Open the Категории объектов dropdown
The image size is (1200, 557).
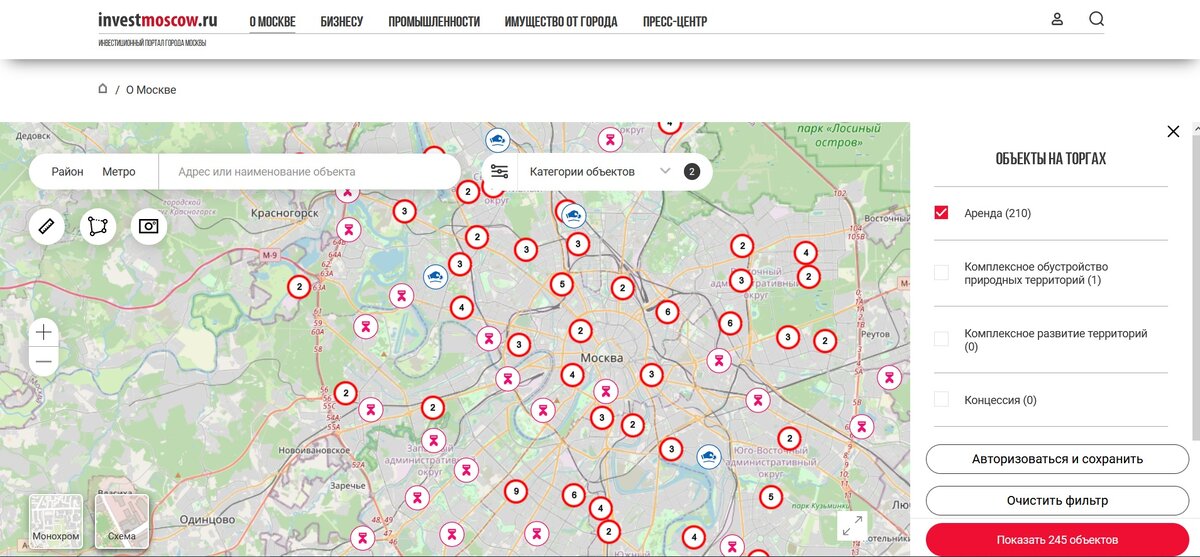pyautogui.click(x=600, y=171)
